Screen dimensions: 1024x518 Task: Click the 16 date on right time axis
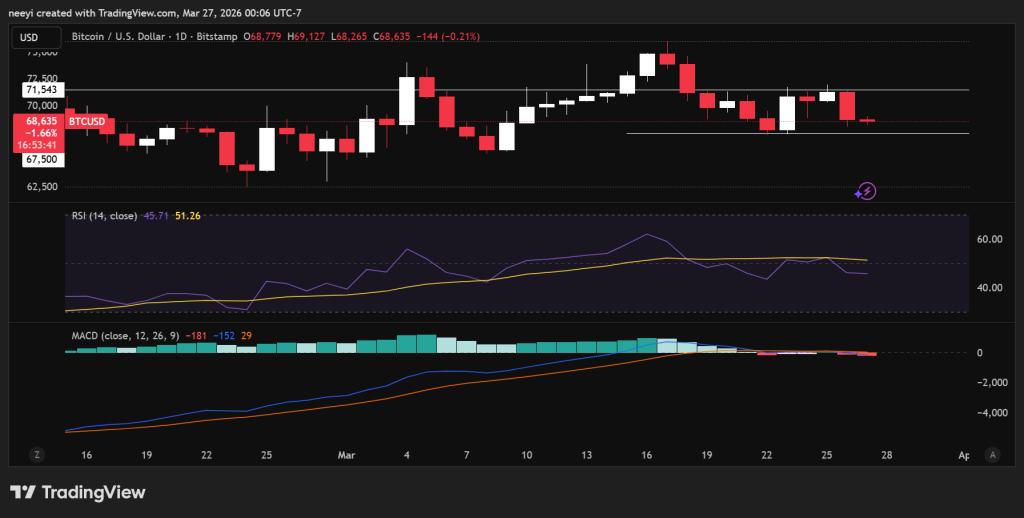click(x=647, y=455)
